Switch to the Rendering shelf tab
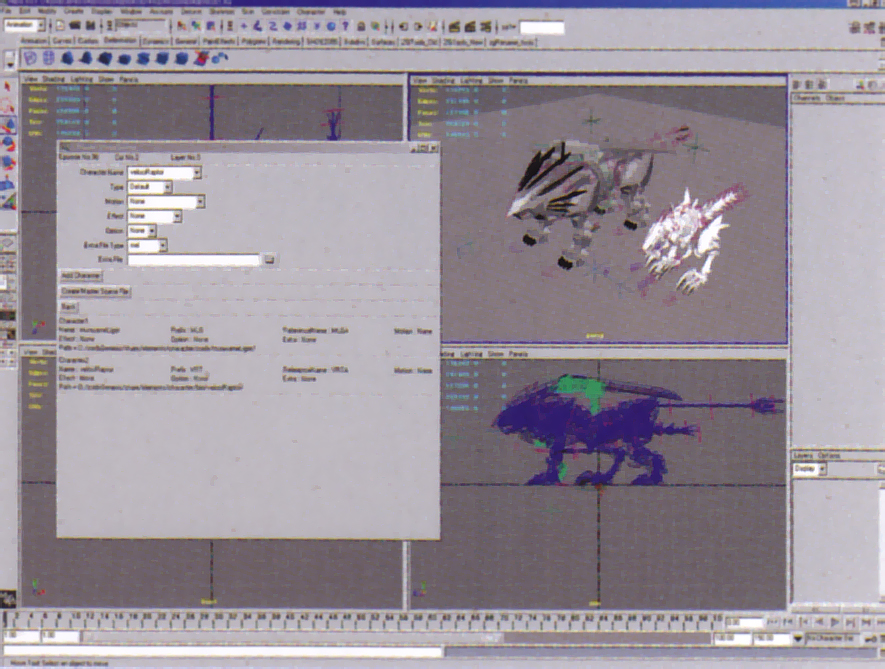Screen dimensions: 885x669 pos(286,42)
